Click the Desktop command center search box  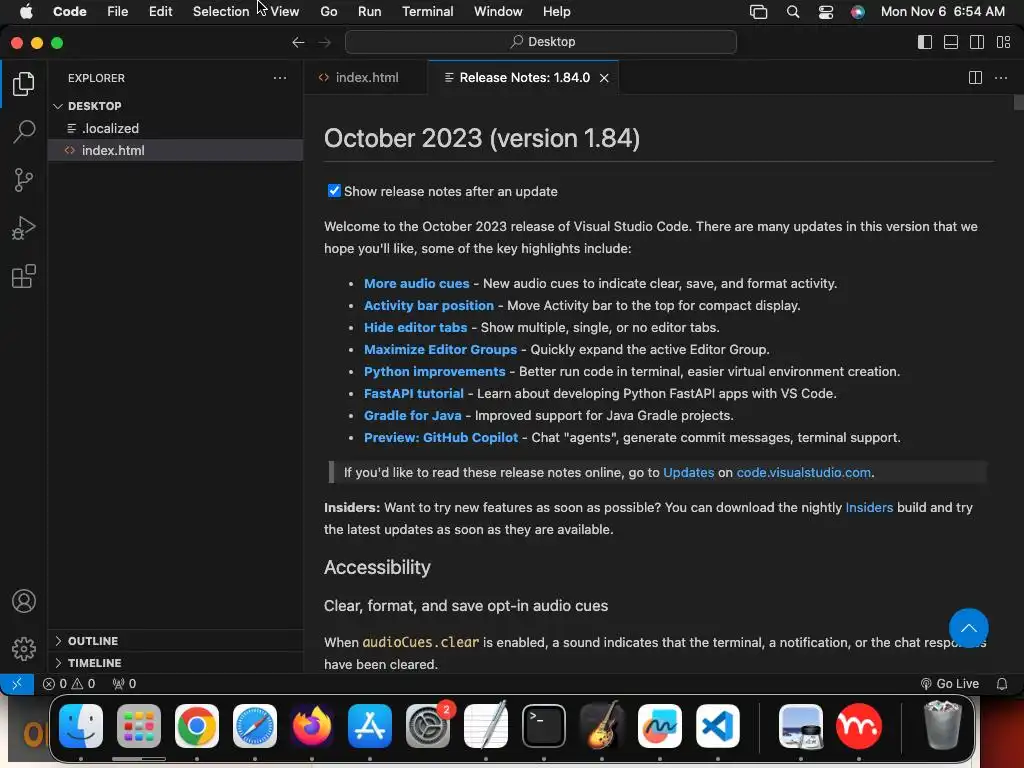coord(541,42)
